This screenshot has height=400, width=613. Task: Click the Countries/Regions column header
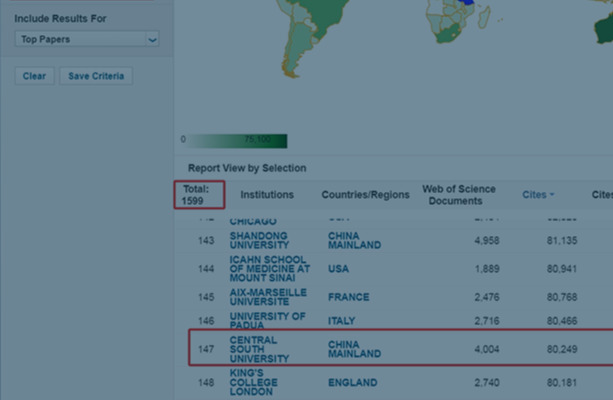pos(366,195)
